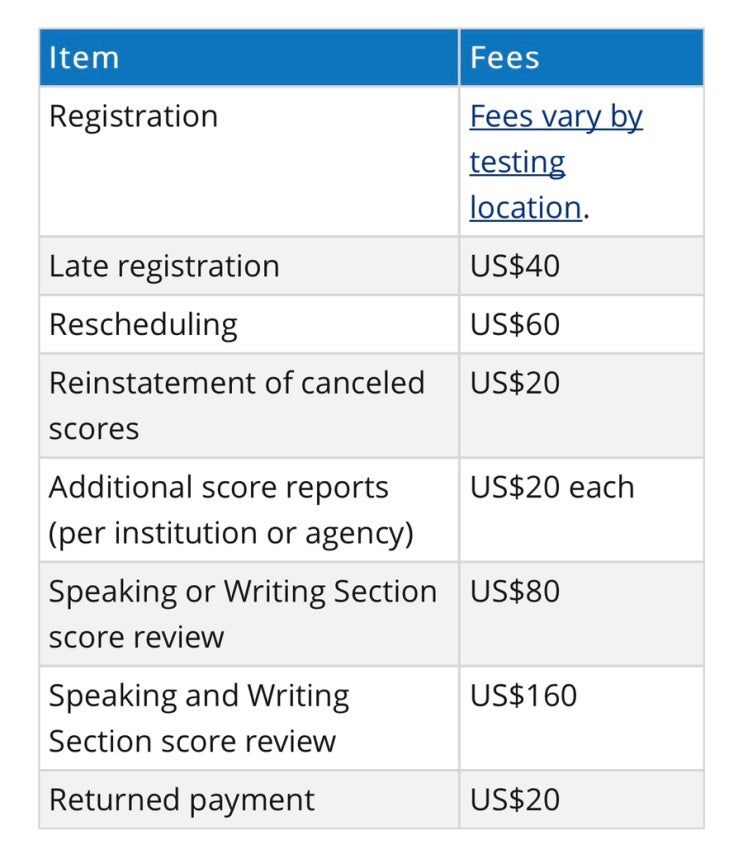Click the US$40 late registration fee
The height and width of the screenshot is (868, 743).
[x=515, y=266]
